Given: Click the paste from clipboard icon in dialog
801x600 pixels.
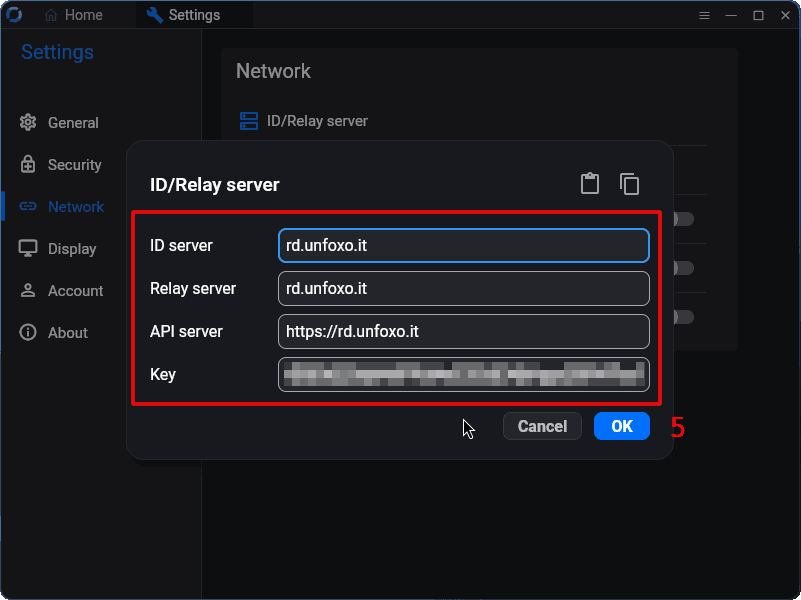Looking at the screenshot, I should (x=590, y=184).
